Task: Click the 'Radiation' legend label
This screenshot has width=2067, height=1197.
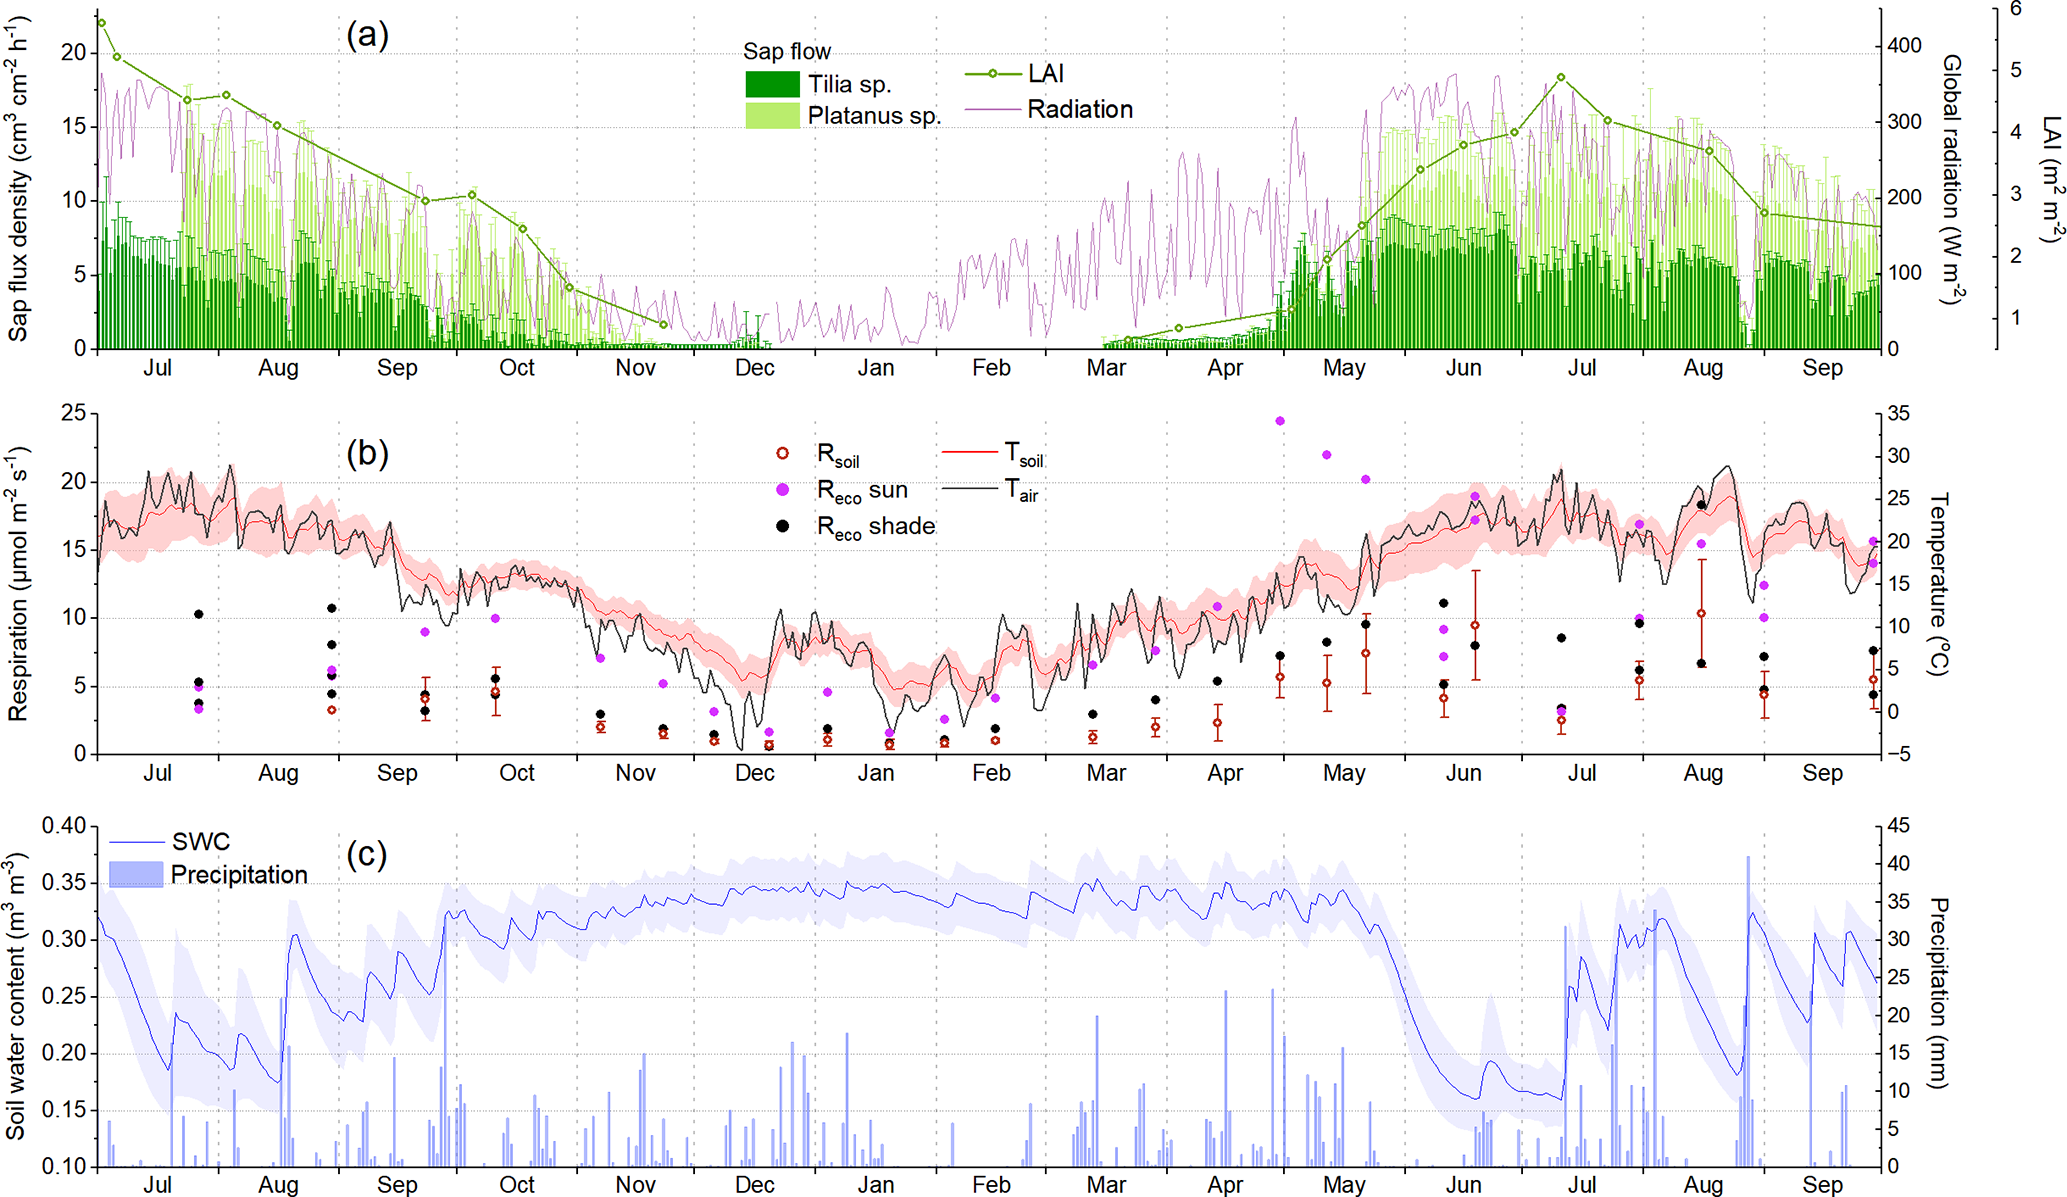Action: 1080,110
